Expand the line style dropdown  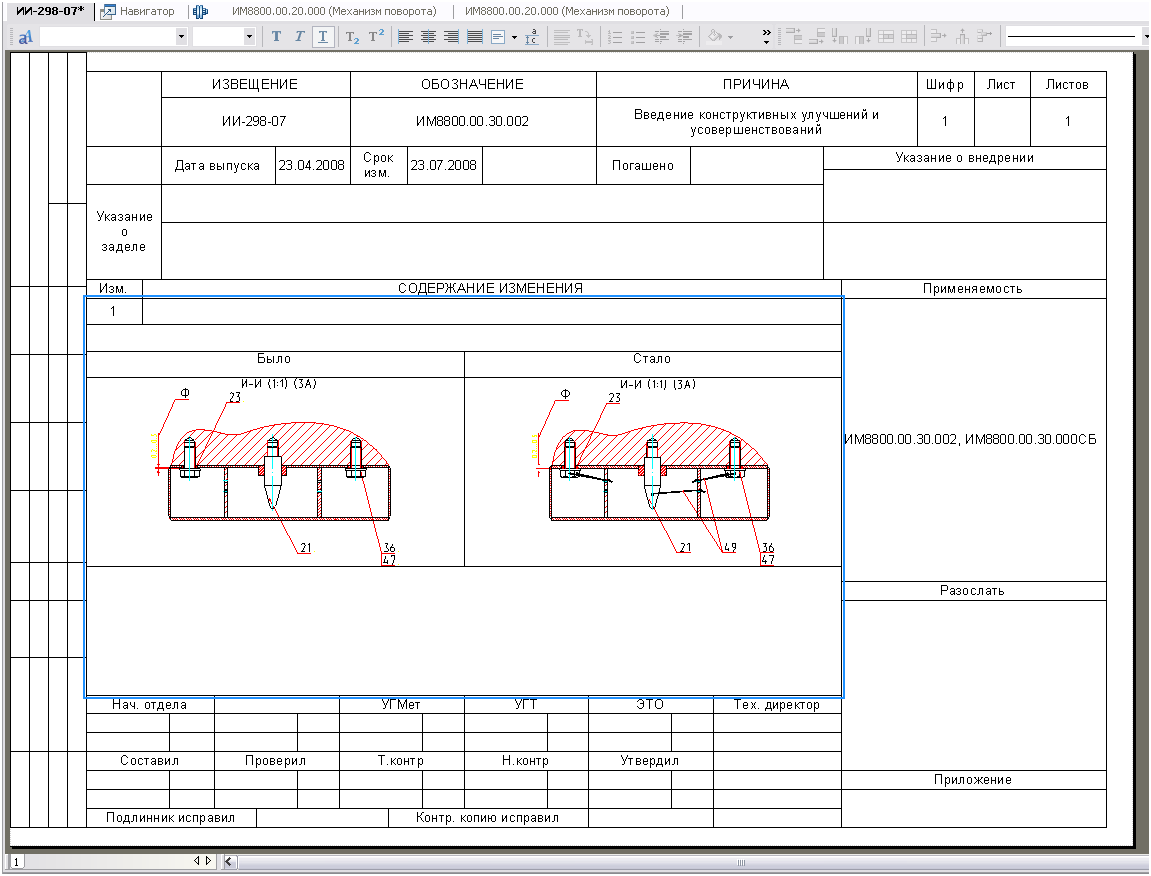pyautogui.click(x=1145, y=37)
